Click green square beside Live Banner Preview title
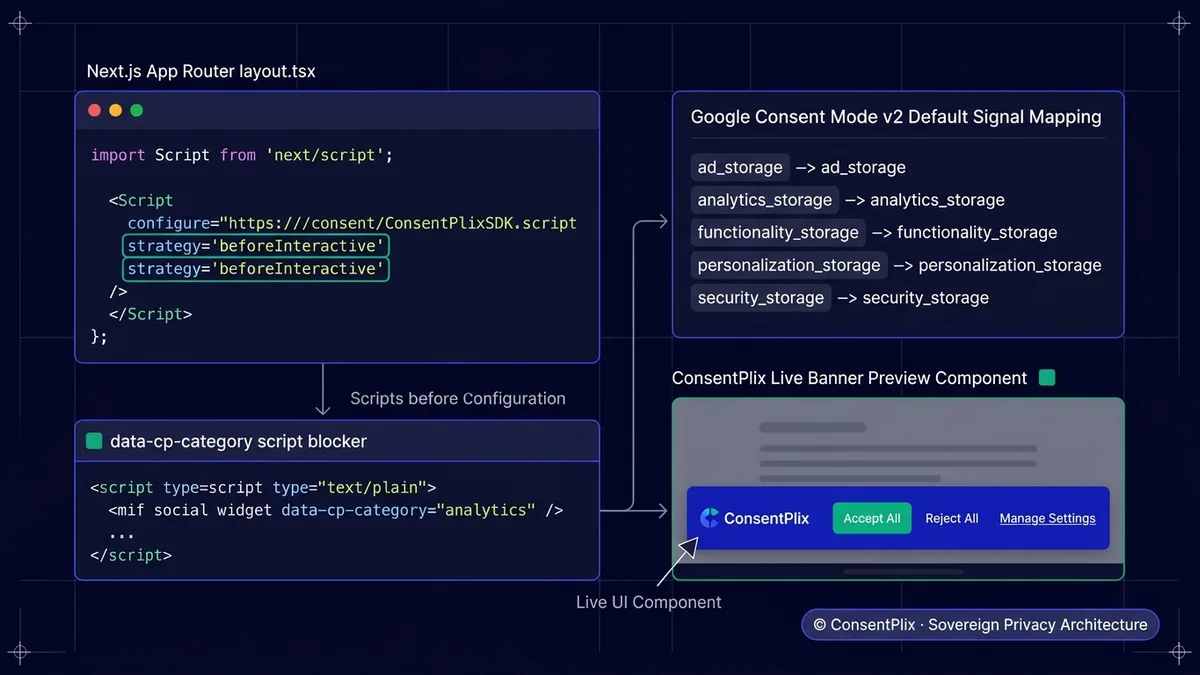This screenshot has height=675, width=1200. 1047,378
